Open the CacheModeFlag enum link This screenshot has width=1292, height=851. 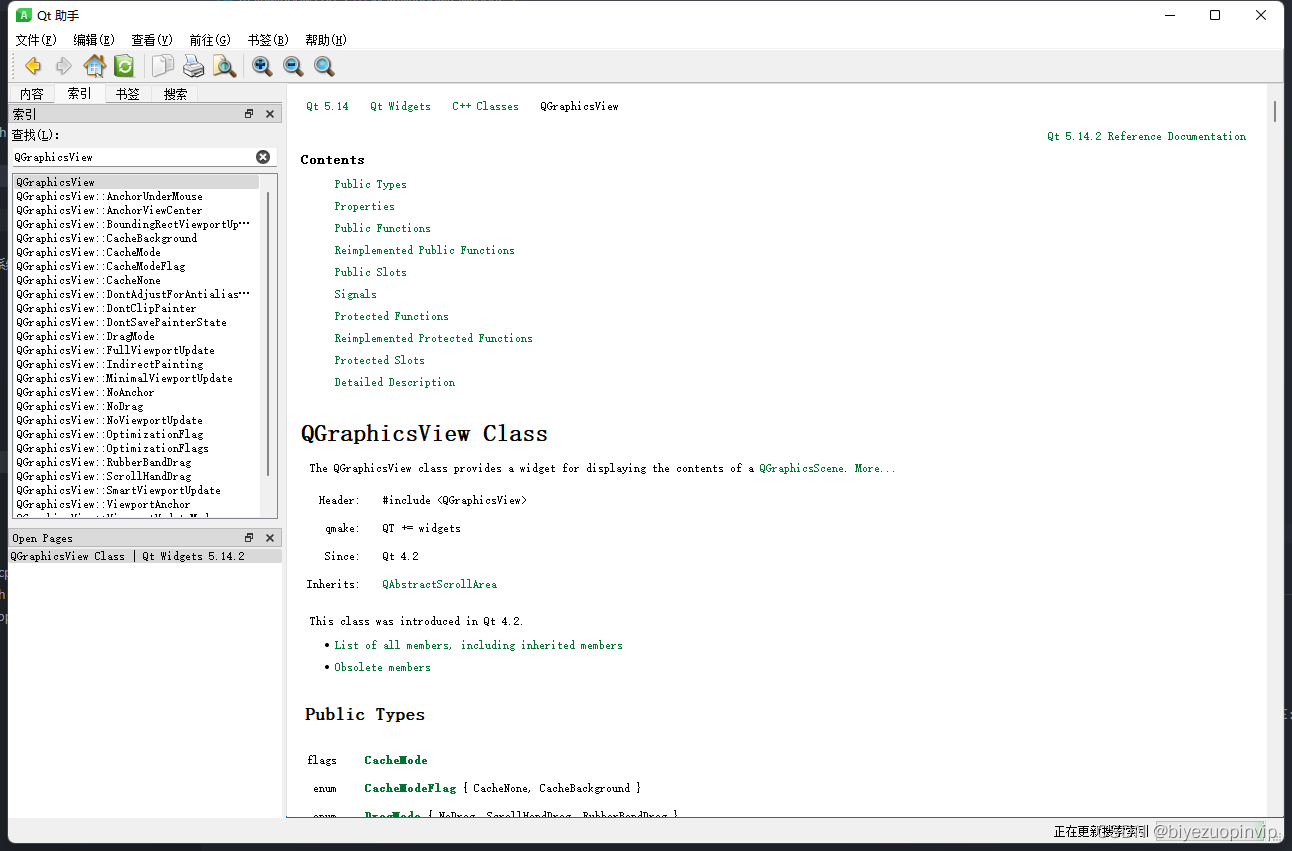(410, 788)
